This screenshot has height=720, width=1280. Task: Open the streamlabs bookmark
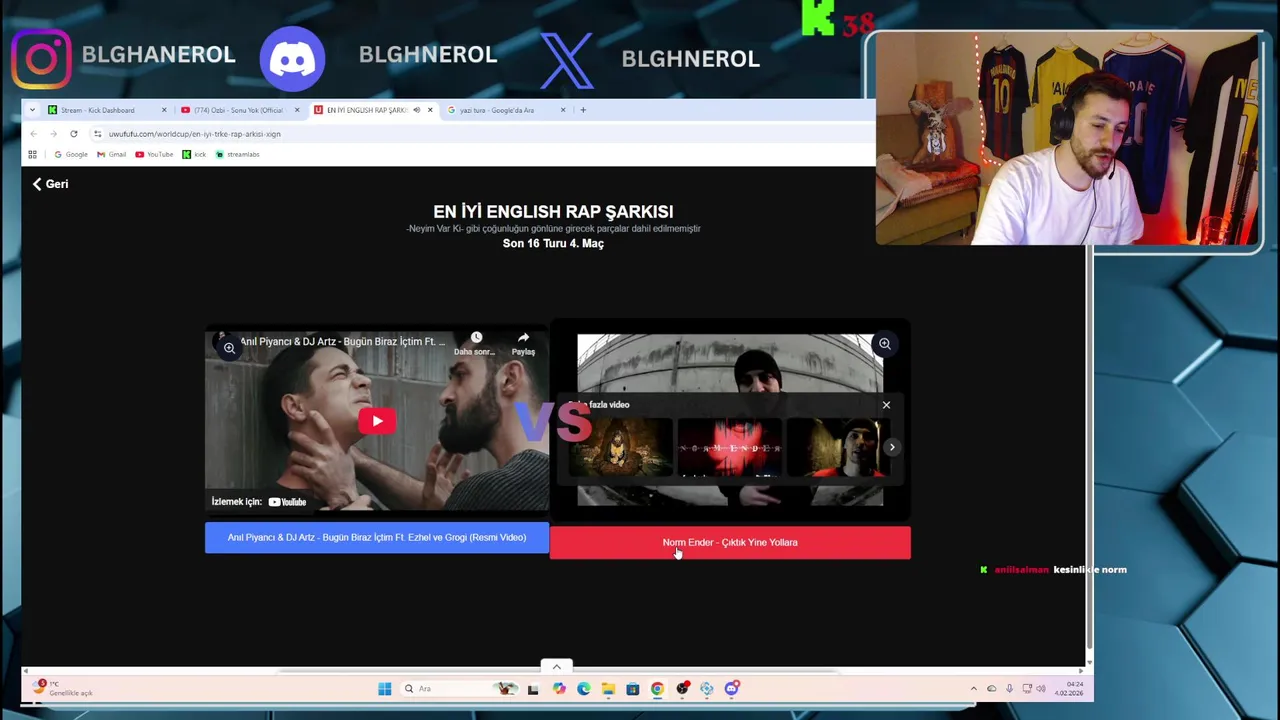pyautogui.click(x=237, y=154)
